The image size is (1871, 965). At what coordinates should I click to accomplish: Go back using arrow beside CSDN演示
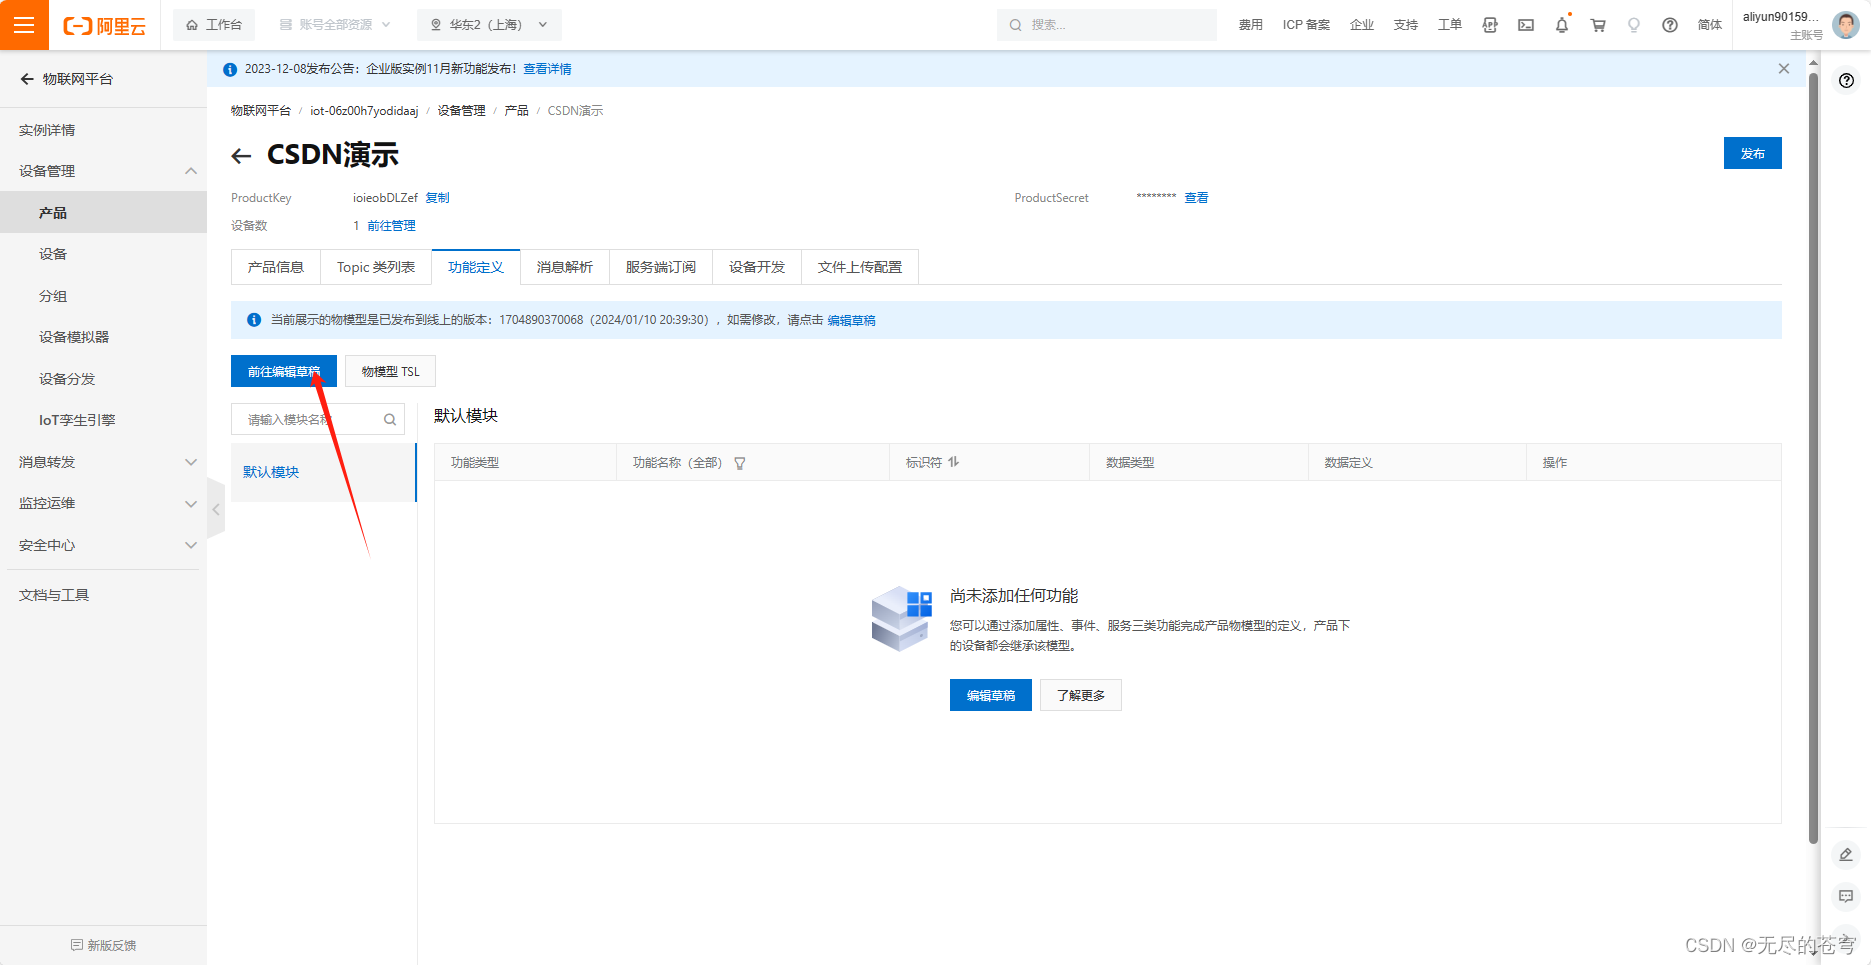(x=241, y=156)
